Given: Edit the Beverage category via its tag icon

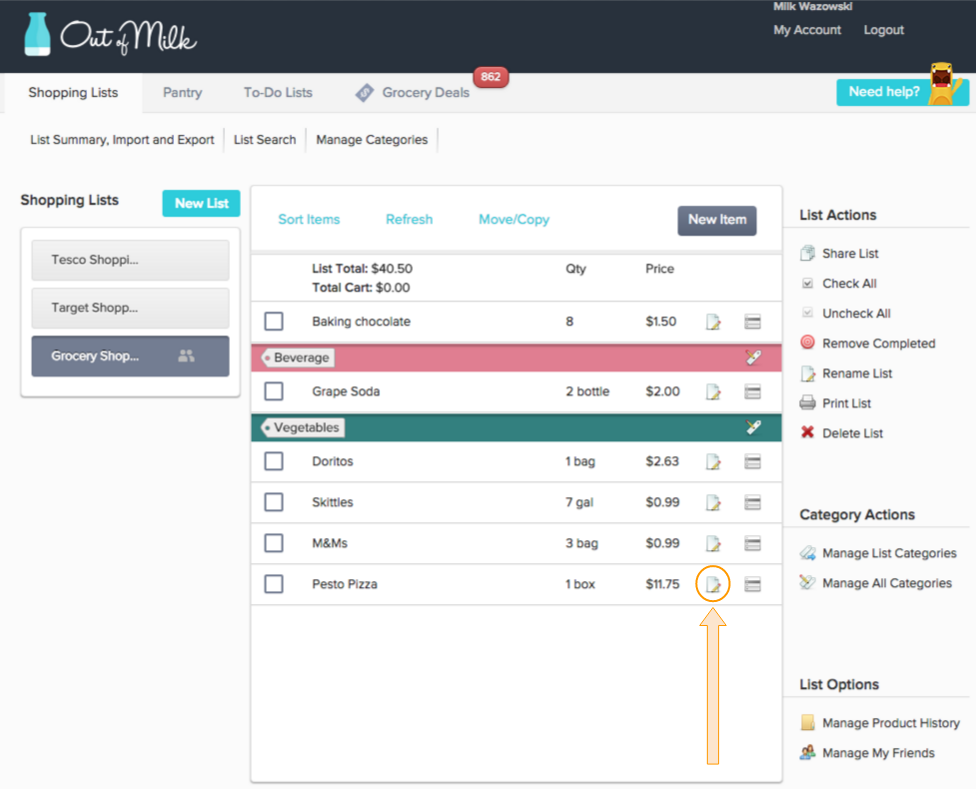Looking at the screenshot, I should tap(753, 357).
